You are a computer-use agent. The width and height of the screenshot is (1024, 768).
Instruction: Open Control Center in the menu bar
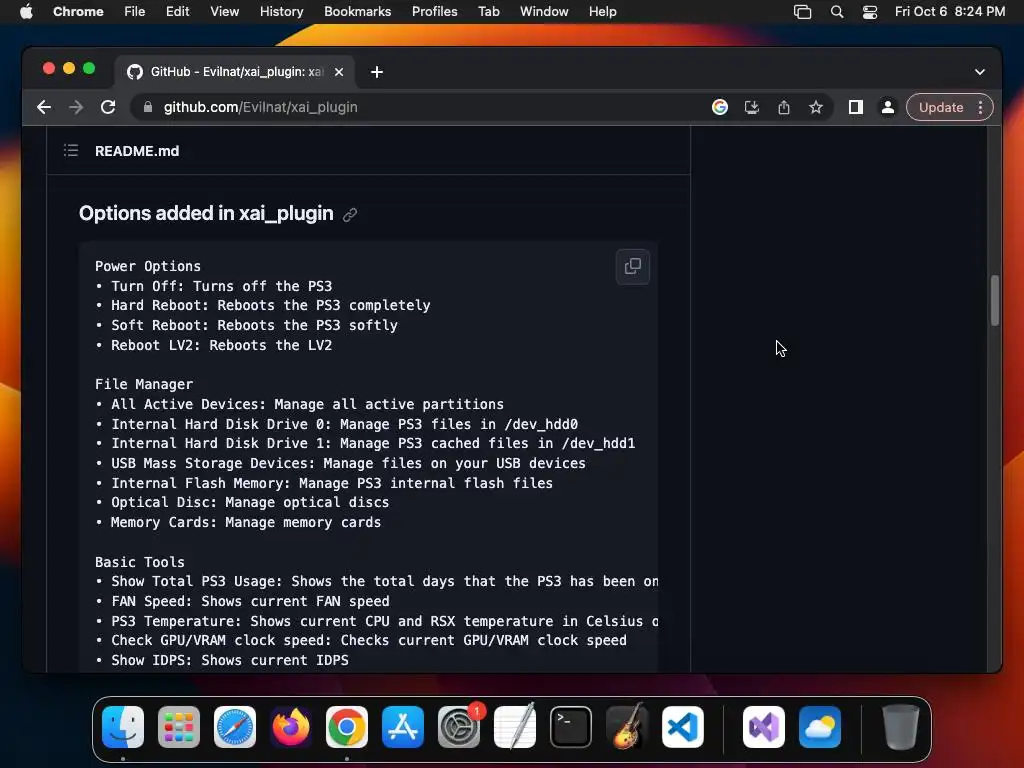[870, 12]
